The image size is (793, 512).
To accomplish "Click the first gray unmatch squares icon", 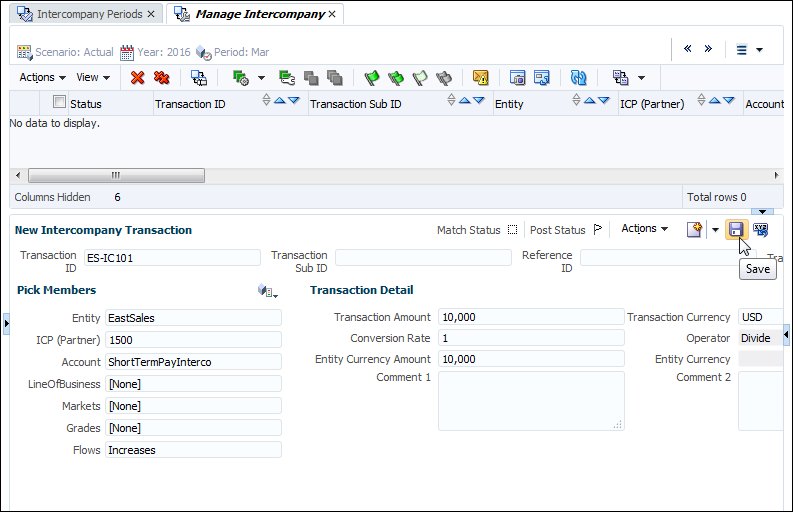I will coord(311,77).
